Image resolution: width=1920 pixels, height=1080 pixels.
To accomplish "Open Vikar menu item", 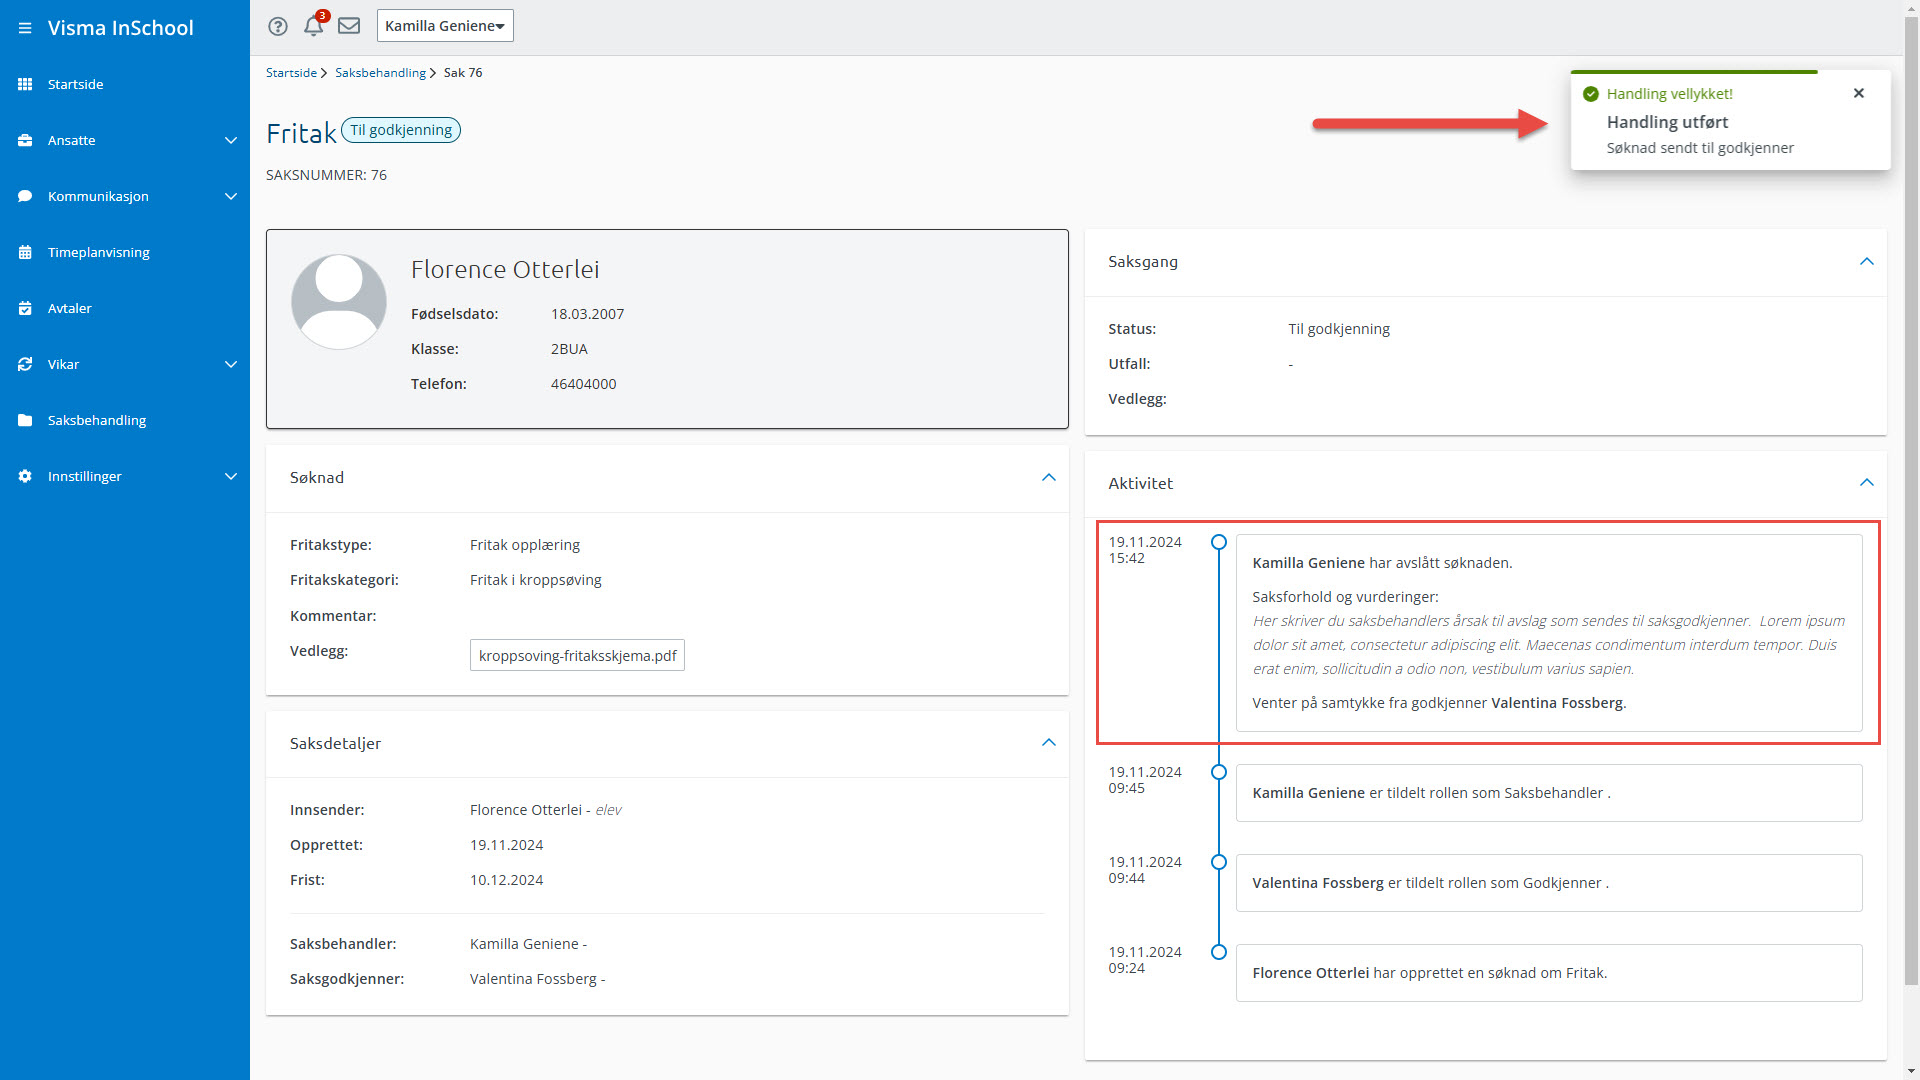I will [x=63, y=364].
